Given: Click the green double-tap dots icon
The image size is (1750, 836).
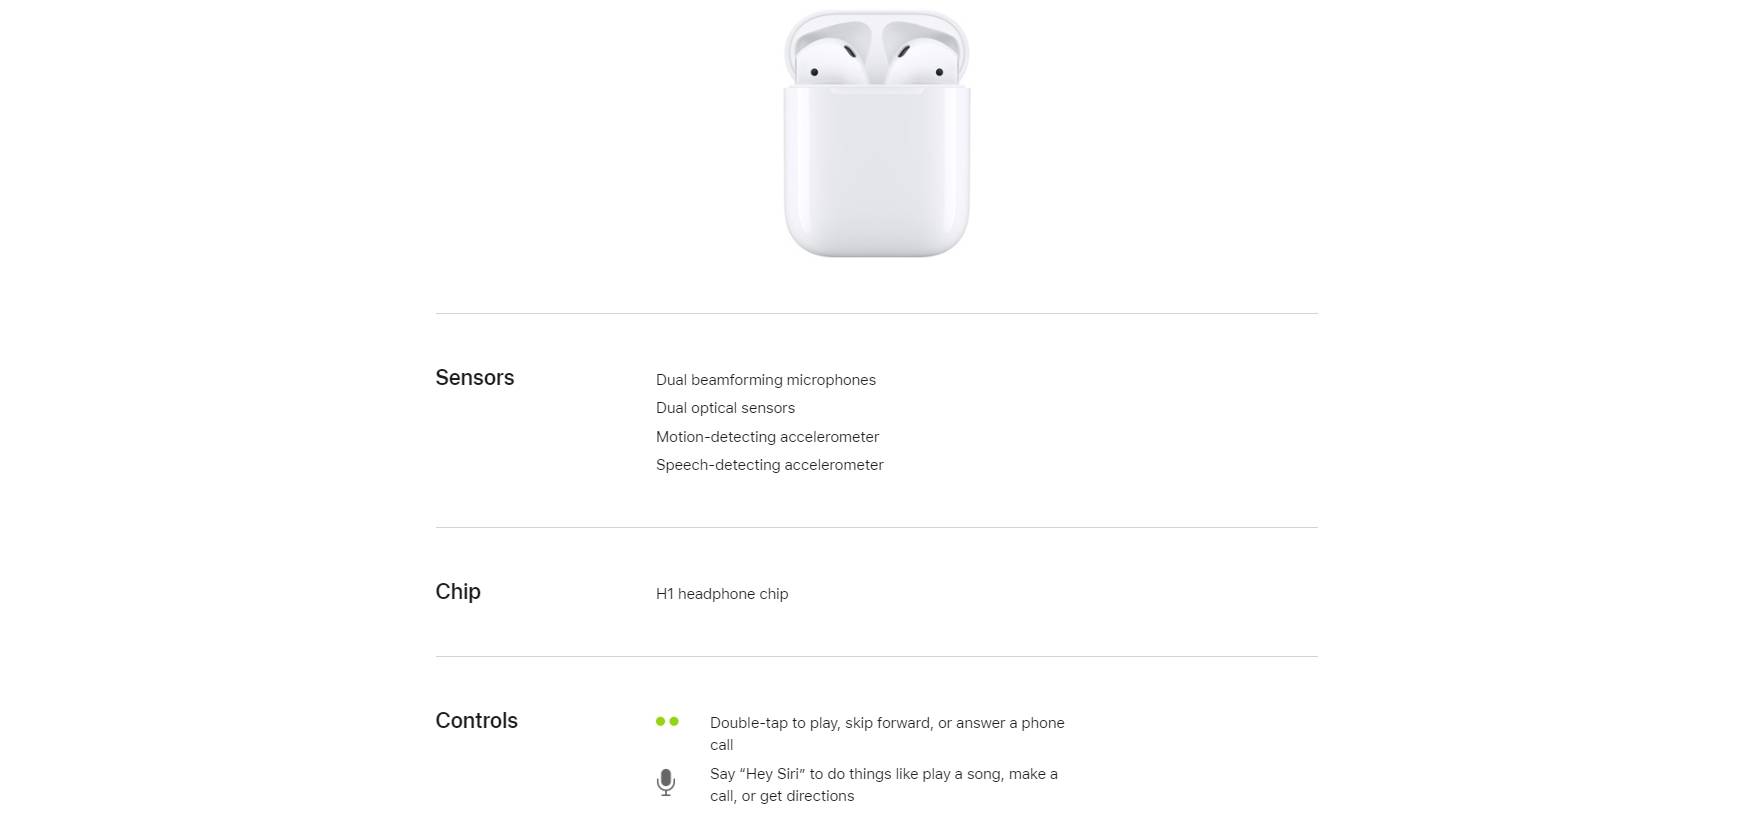Looking at the screenshot, I should (x=667, y=721).
